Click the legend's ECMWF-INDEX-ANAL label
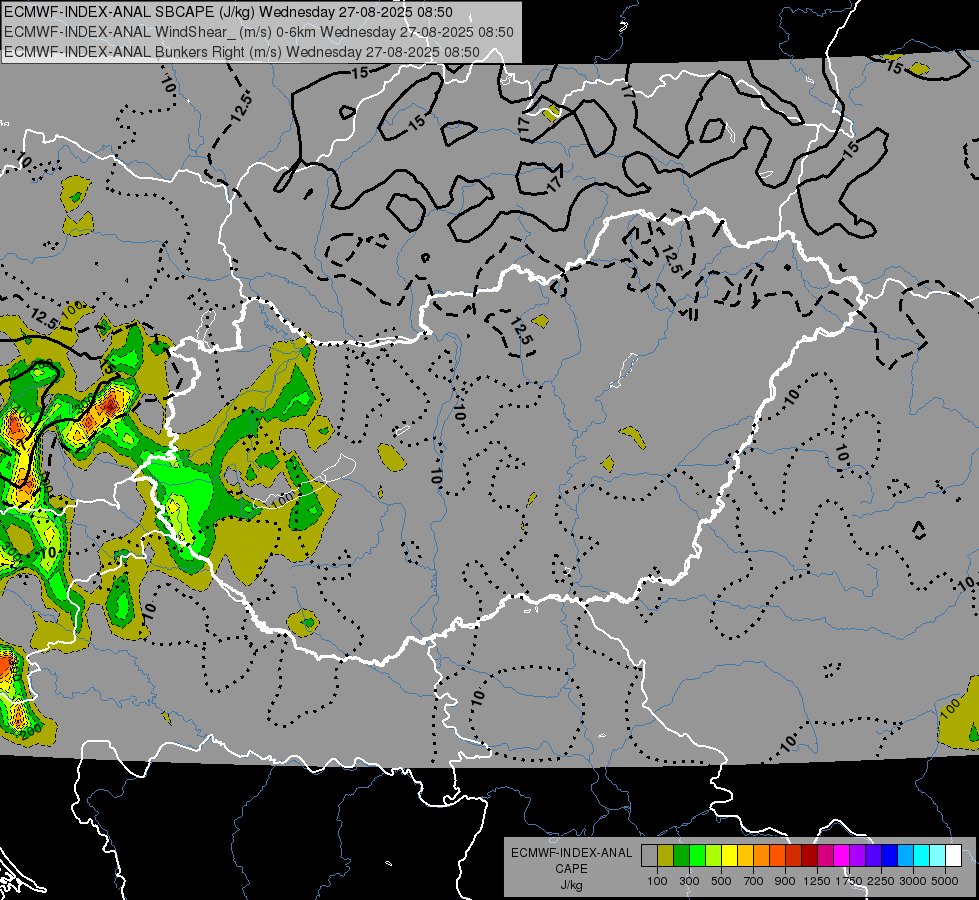This screenshot has width=979, height=900. [572, 853]
